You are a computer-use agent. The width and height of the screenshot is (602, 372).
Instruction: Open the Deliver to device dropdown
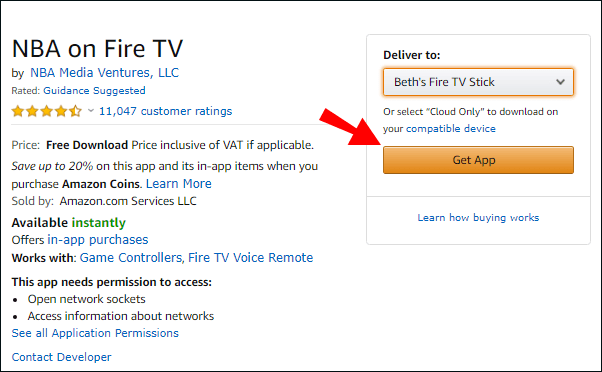(x=478, y=82)
